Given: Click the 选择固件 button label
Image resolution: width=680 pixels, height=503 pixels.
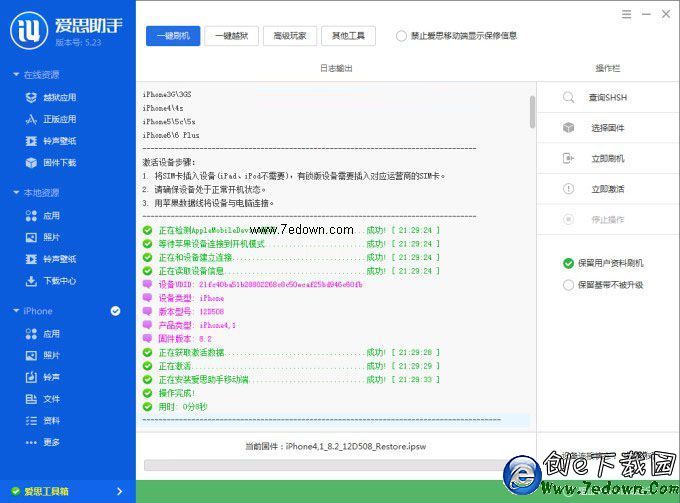Looking at the screenshot, I should pyautogui.click(x=608, y=128).
